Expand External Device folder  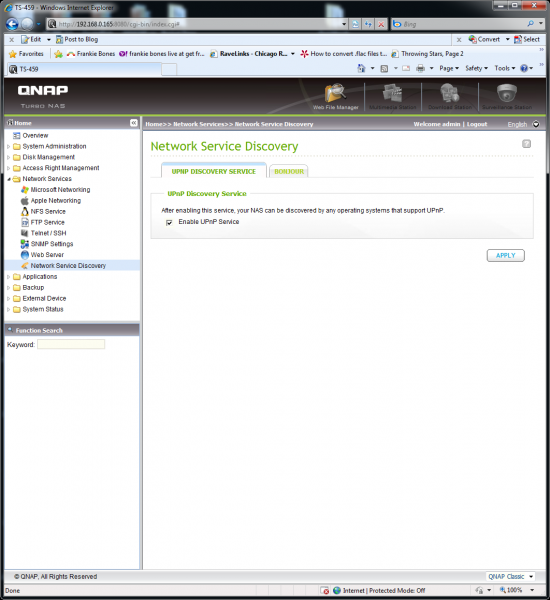pos(8,298)
